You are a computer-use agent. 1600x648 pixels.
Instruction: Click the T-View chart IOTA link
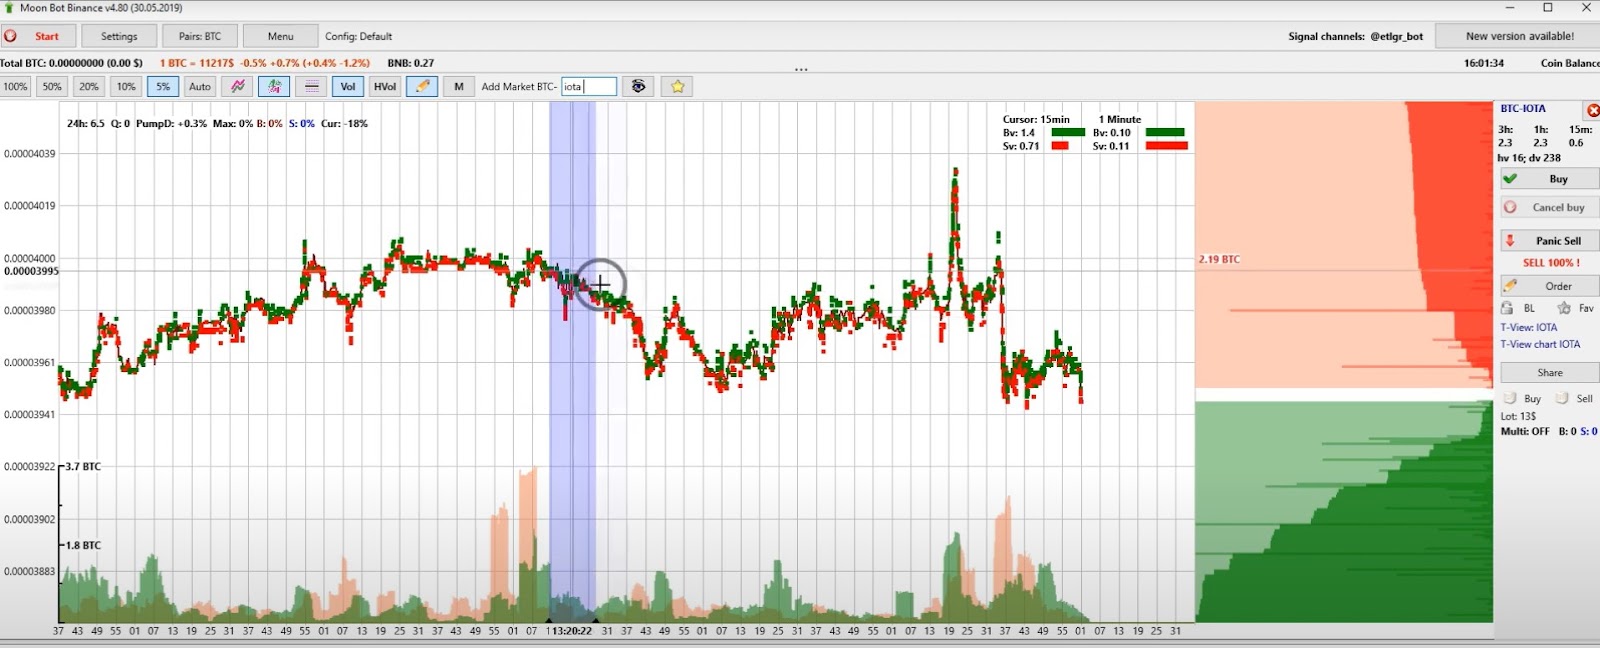1540,344
